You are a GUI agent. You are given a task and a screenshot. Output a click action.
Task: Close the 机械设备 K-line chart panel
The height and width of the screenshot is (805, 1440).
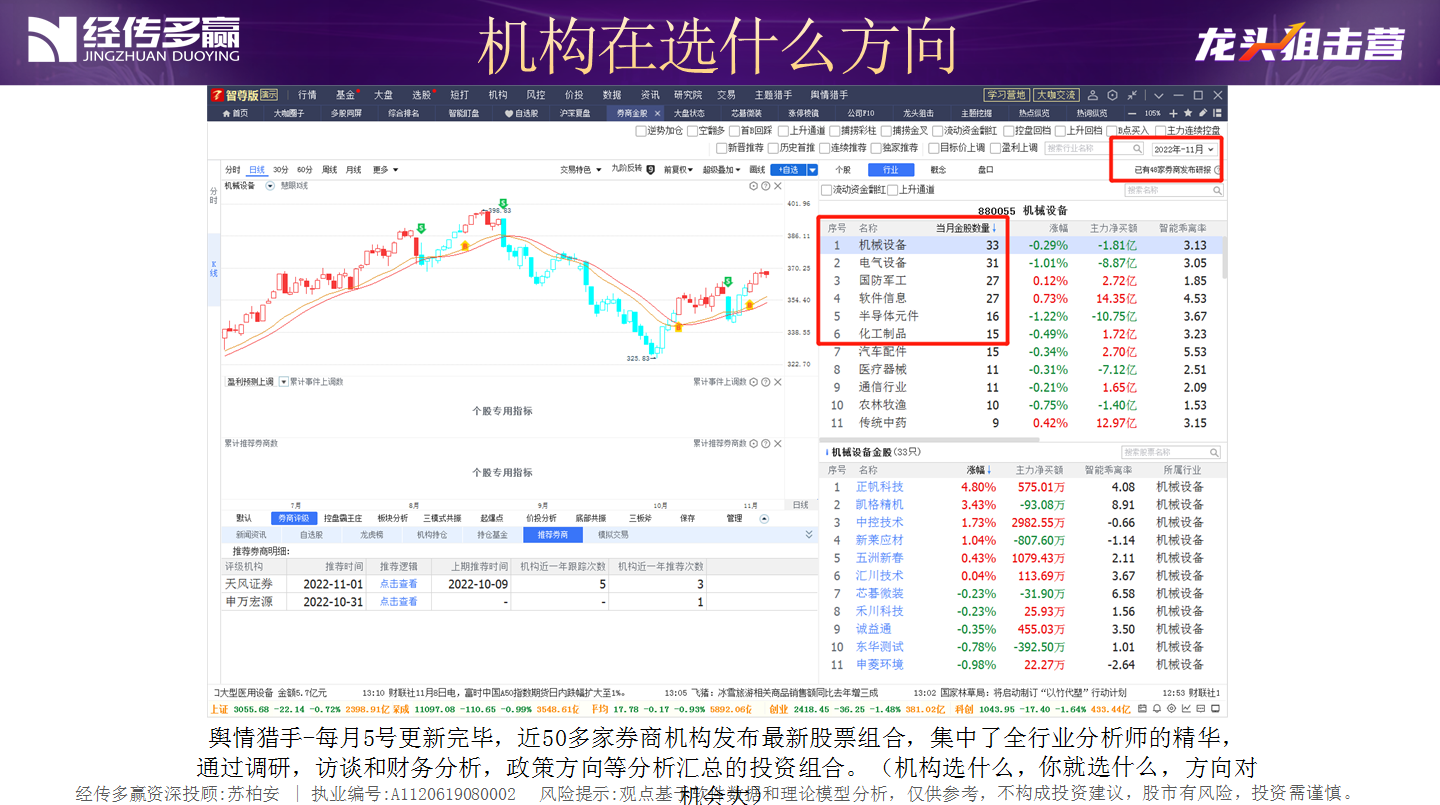[x=778, y=185]
